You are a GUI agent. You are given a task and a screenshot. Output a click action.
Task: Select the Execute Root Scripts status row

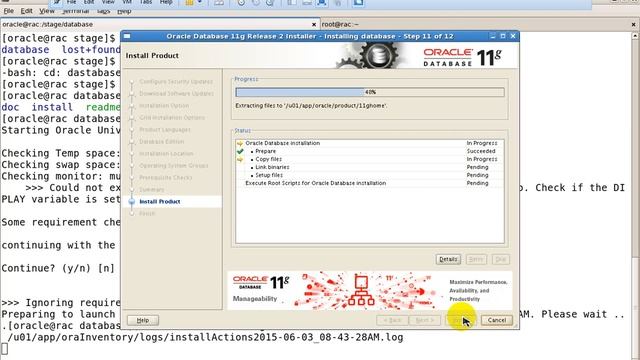click(370, 183)
